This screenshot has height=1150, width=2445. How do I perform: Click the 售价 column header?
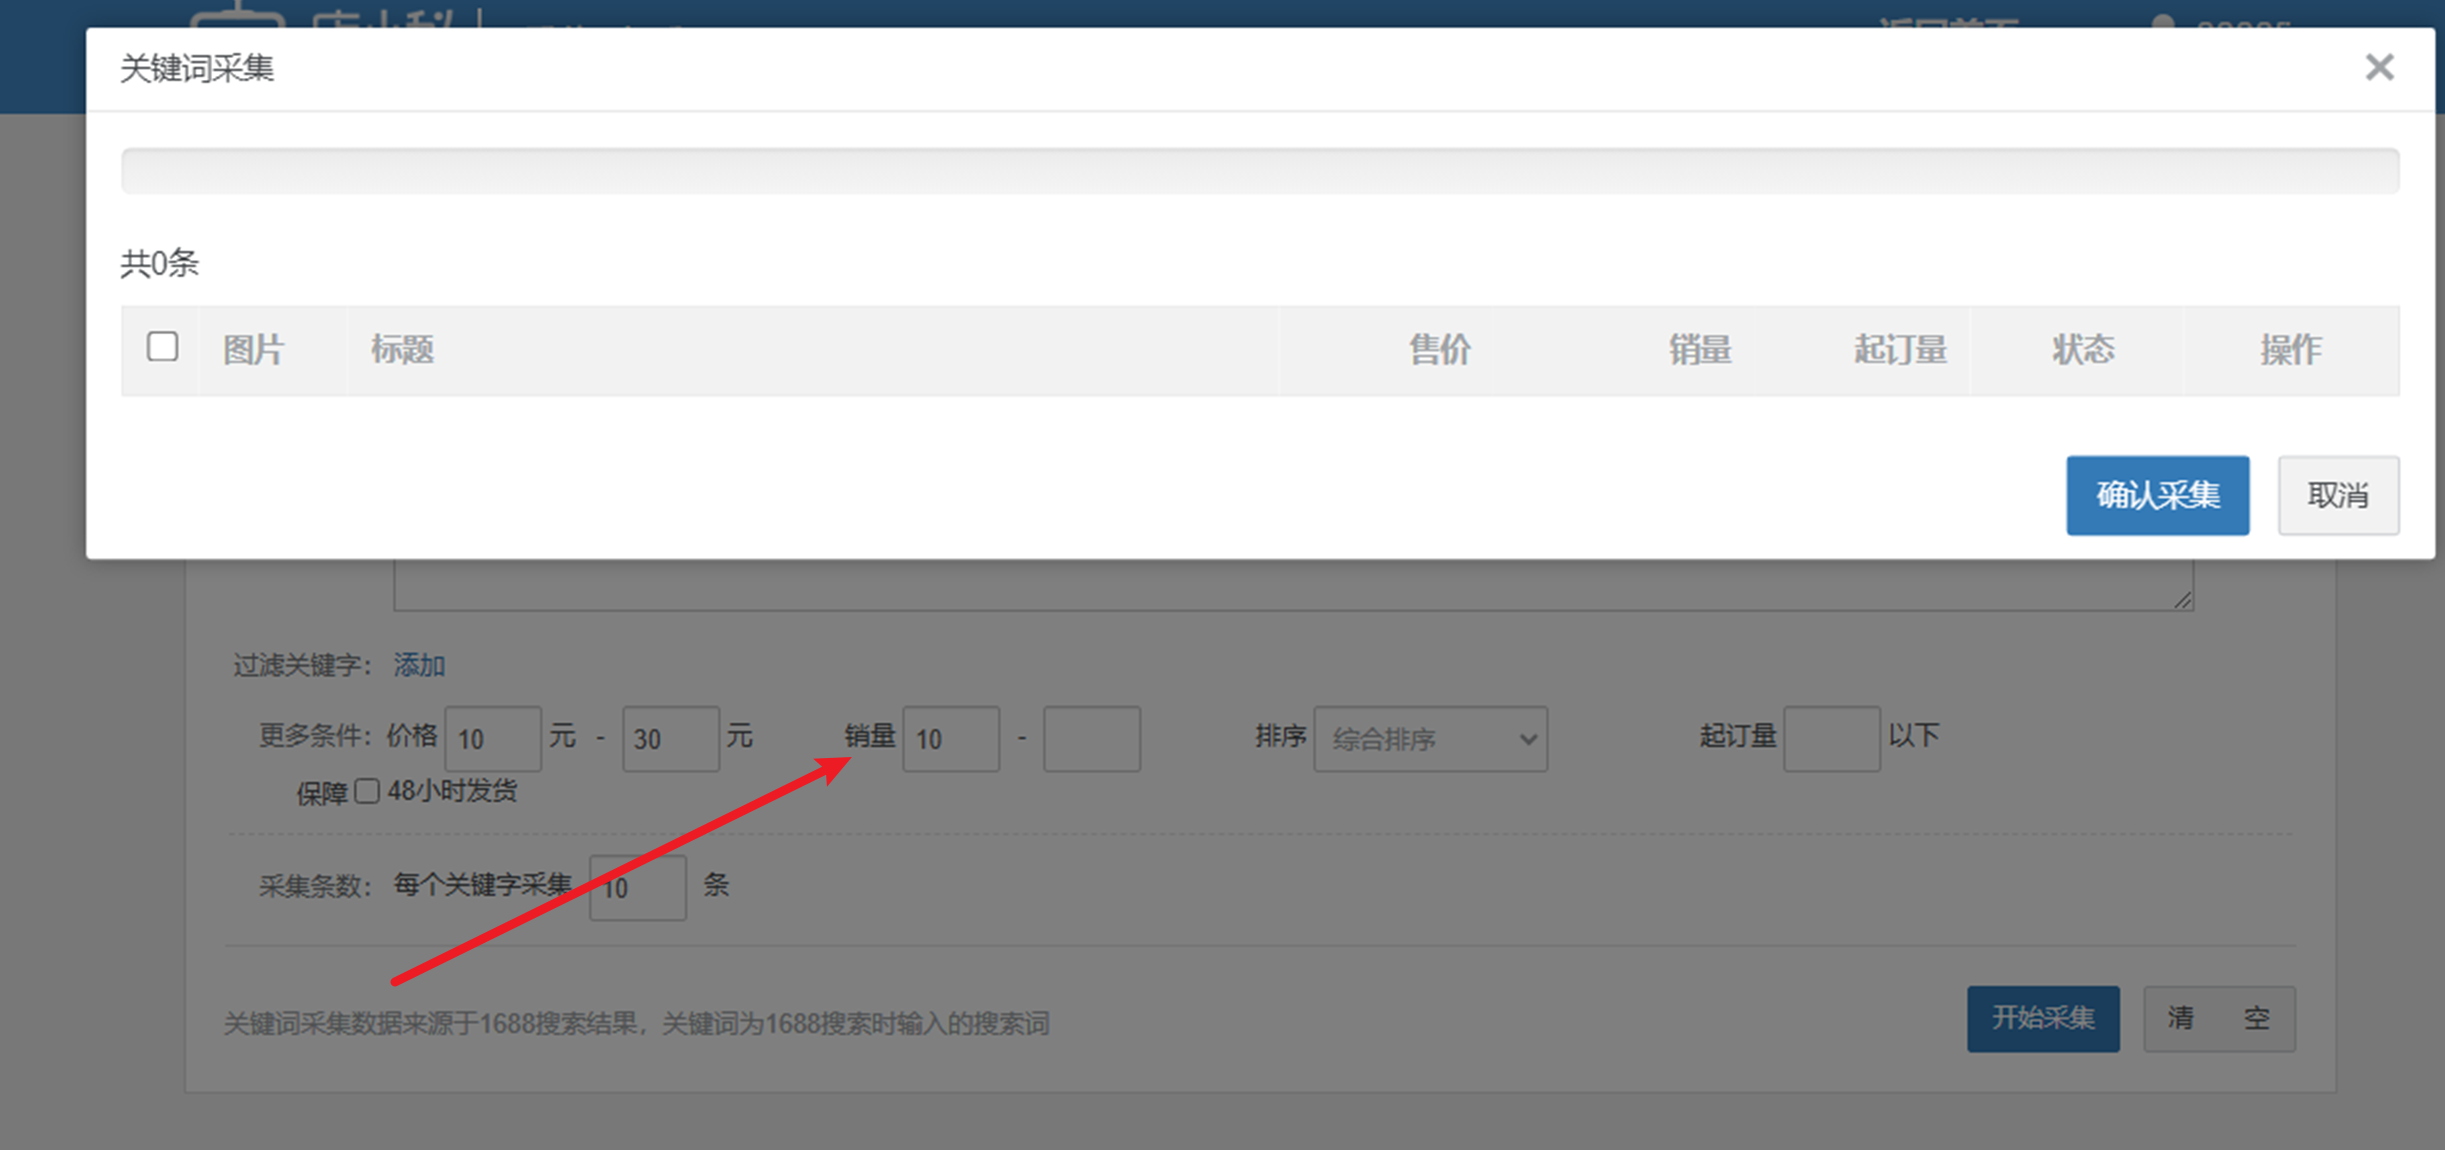click(x=1440, y=350)
